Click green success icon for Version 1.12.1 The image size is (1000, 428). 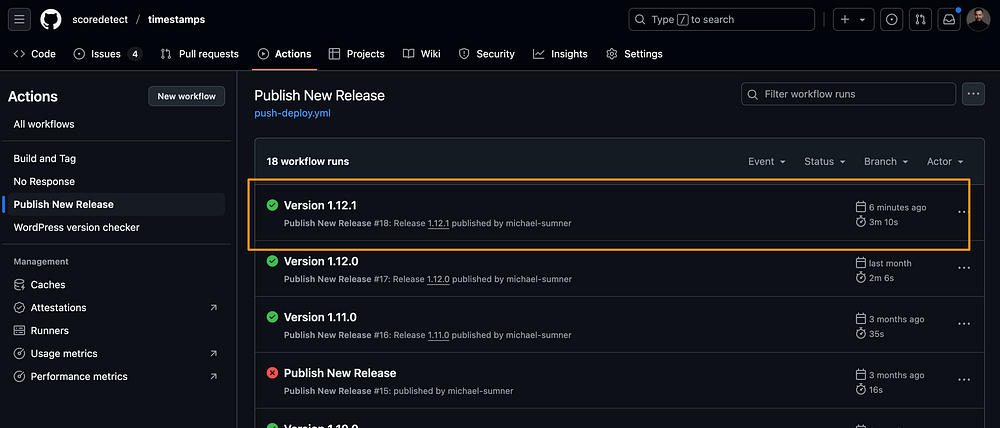pyautogui.click(x=272, y=205)
